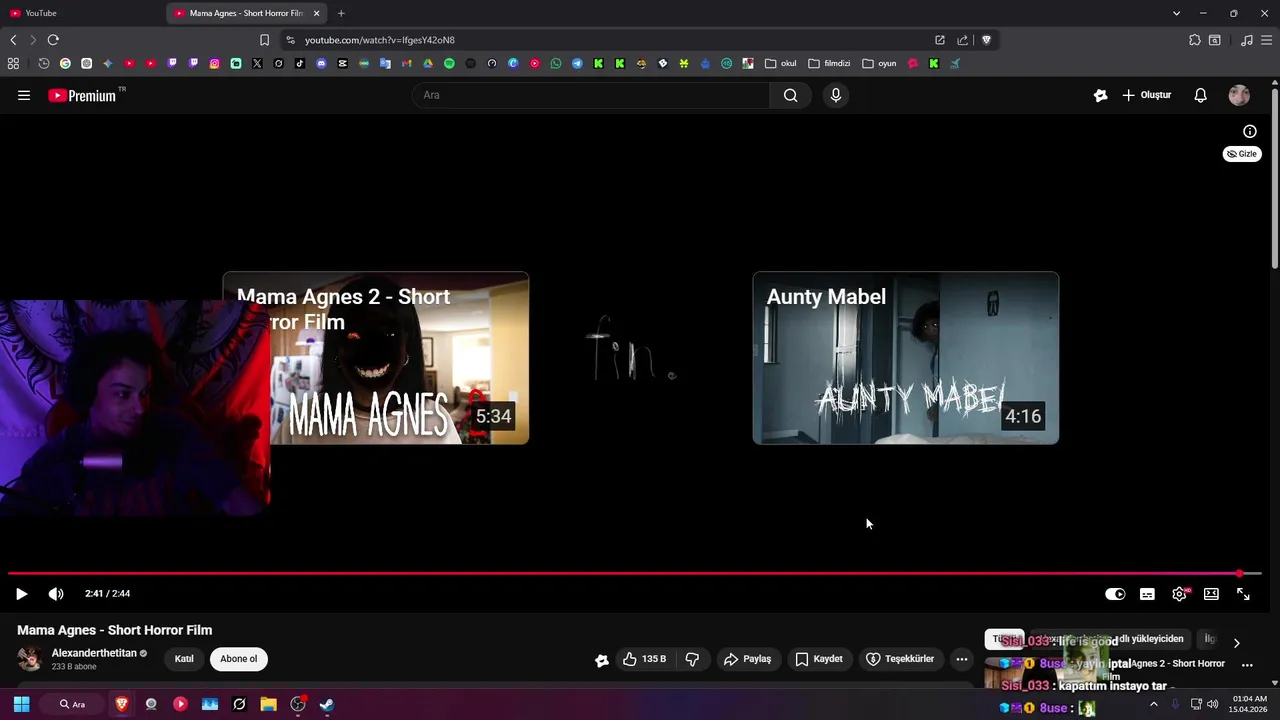The height and width of the screenshot is (720, 1280).
Task: Open Discord bookmark in bookmarks bar
Action: pos(321,63)
